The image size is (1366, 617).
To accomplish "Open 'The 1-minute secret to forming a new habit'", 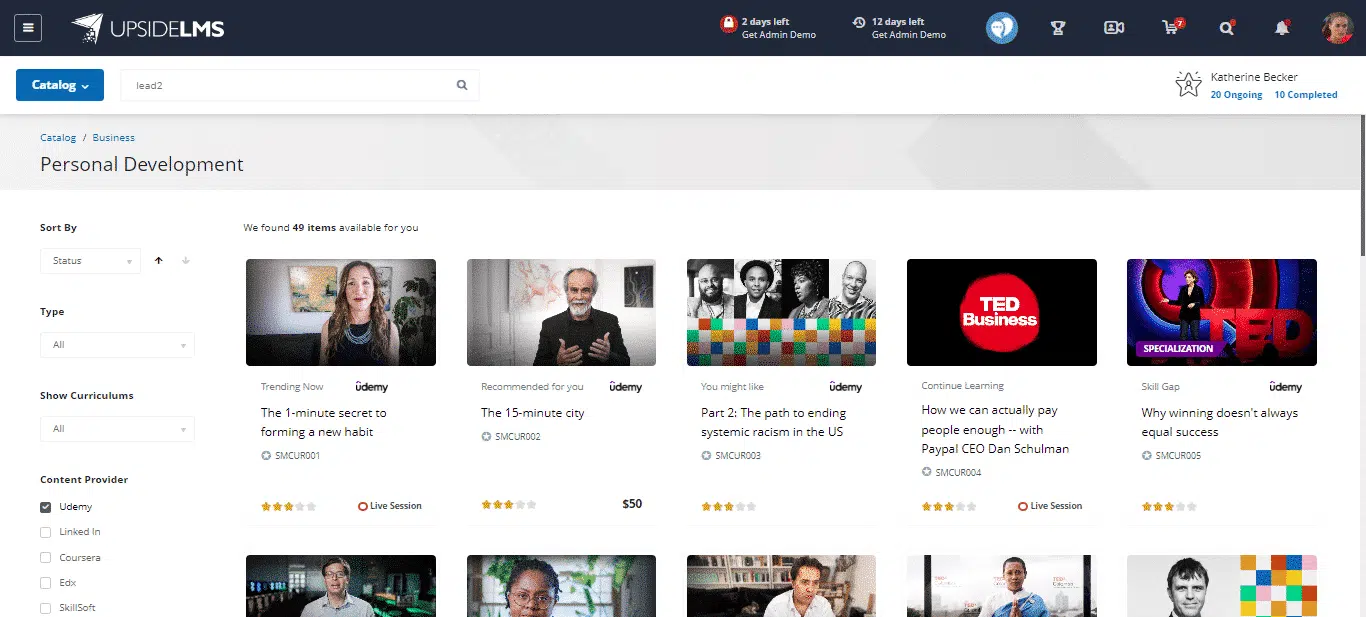I will click(x=324, y=422).
